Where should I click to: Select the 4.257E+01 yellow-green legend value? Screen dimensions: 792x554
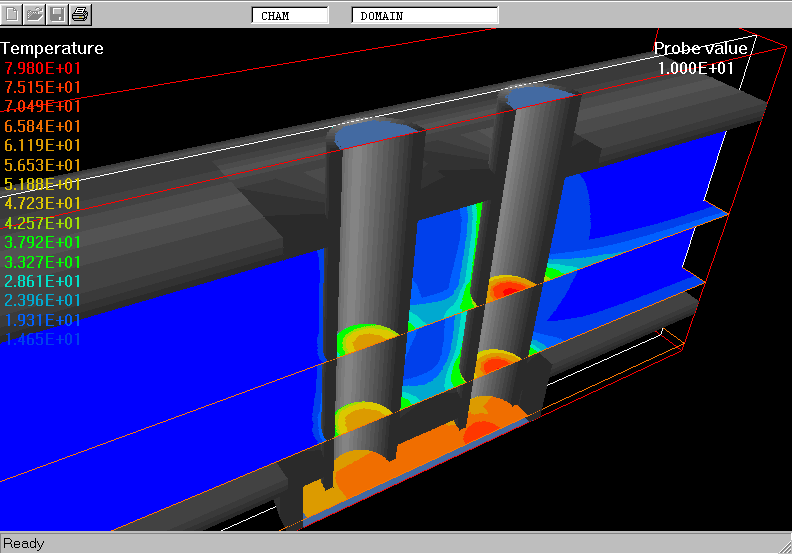(43, 223)
